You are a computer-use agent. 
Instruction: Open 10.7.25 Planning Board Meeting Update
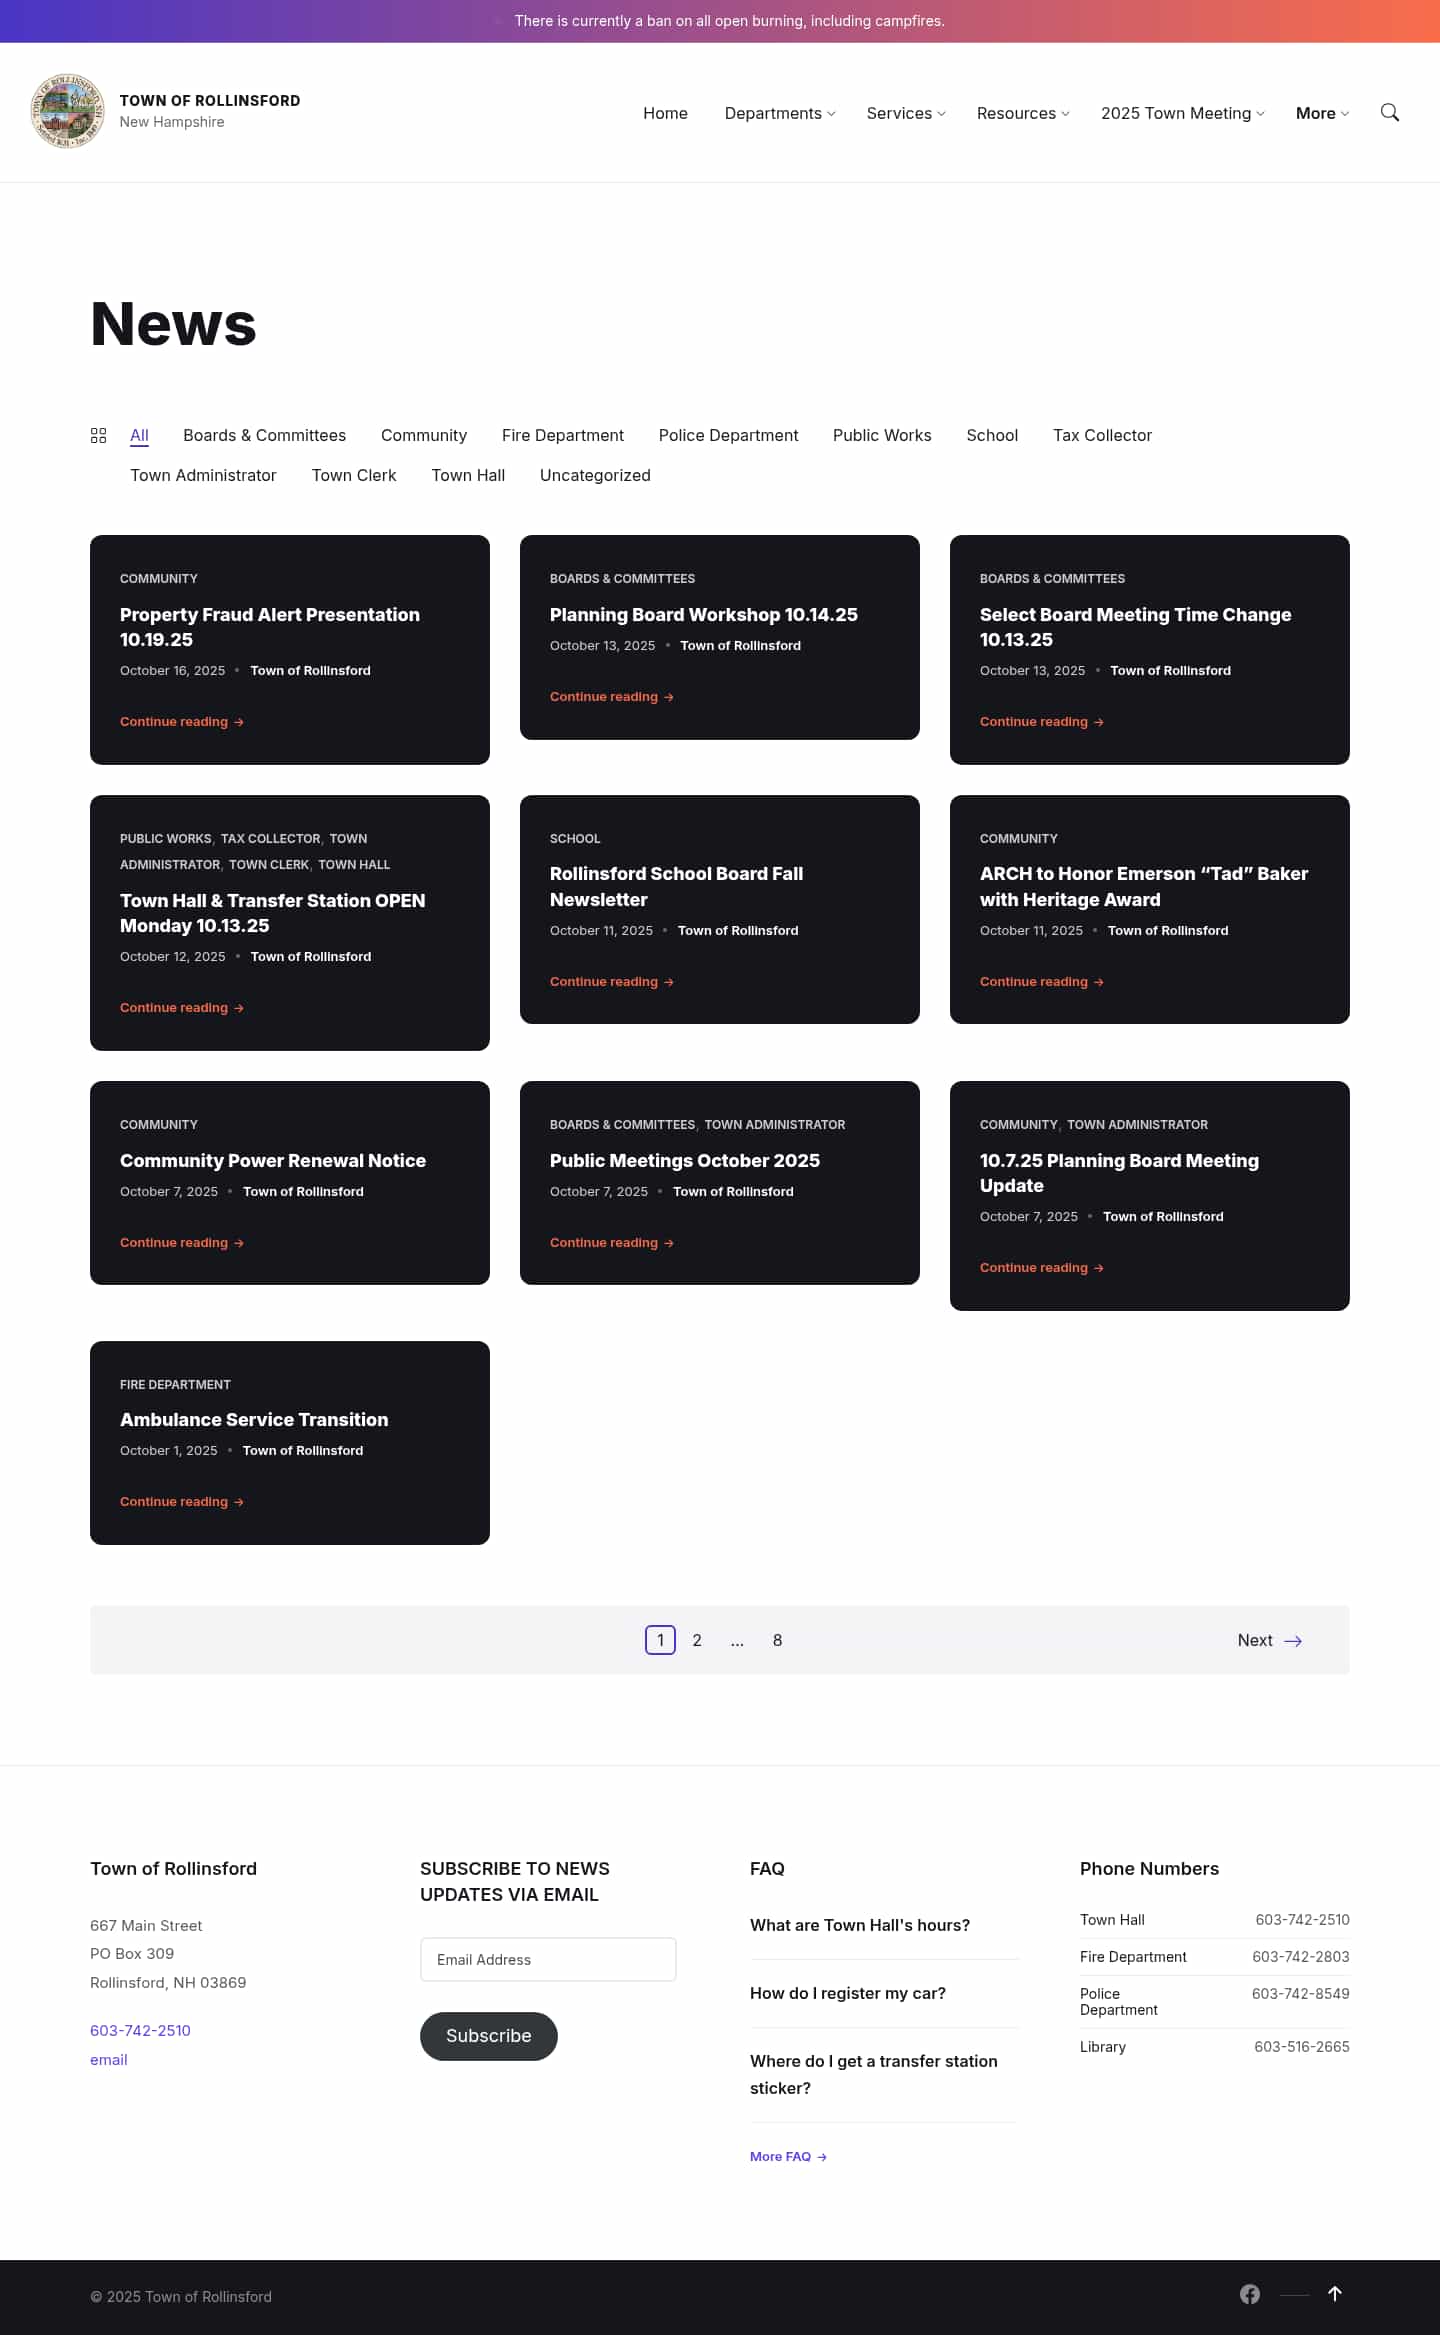pyautogui.click(x=1119, y=1173)
